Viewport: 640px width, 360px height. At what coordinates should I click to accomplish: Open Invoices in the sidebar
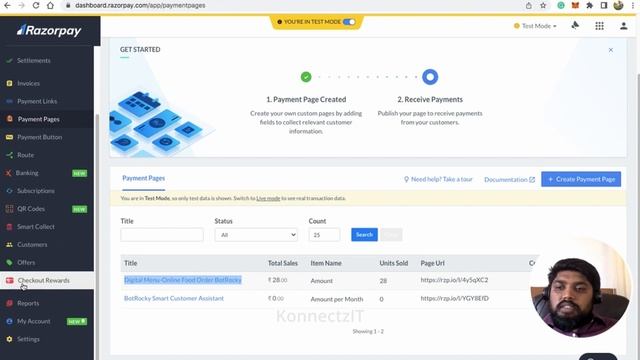point(29,83)
